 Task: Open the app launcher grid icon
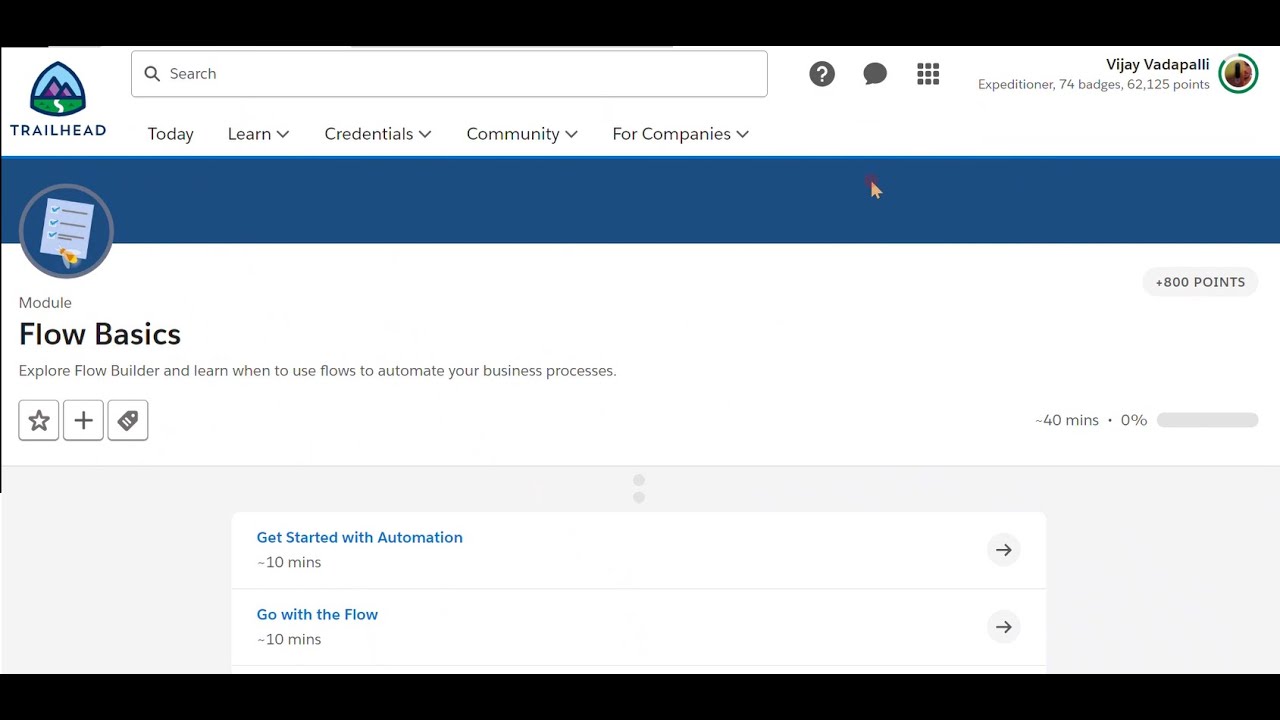tap(928, 74)
